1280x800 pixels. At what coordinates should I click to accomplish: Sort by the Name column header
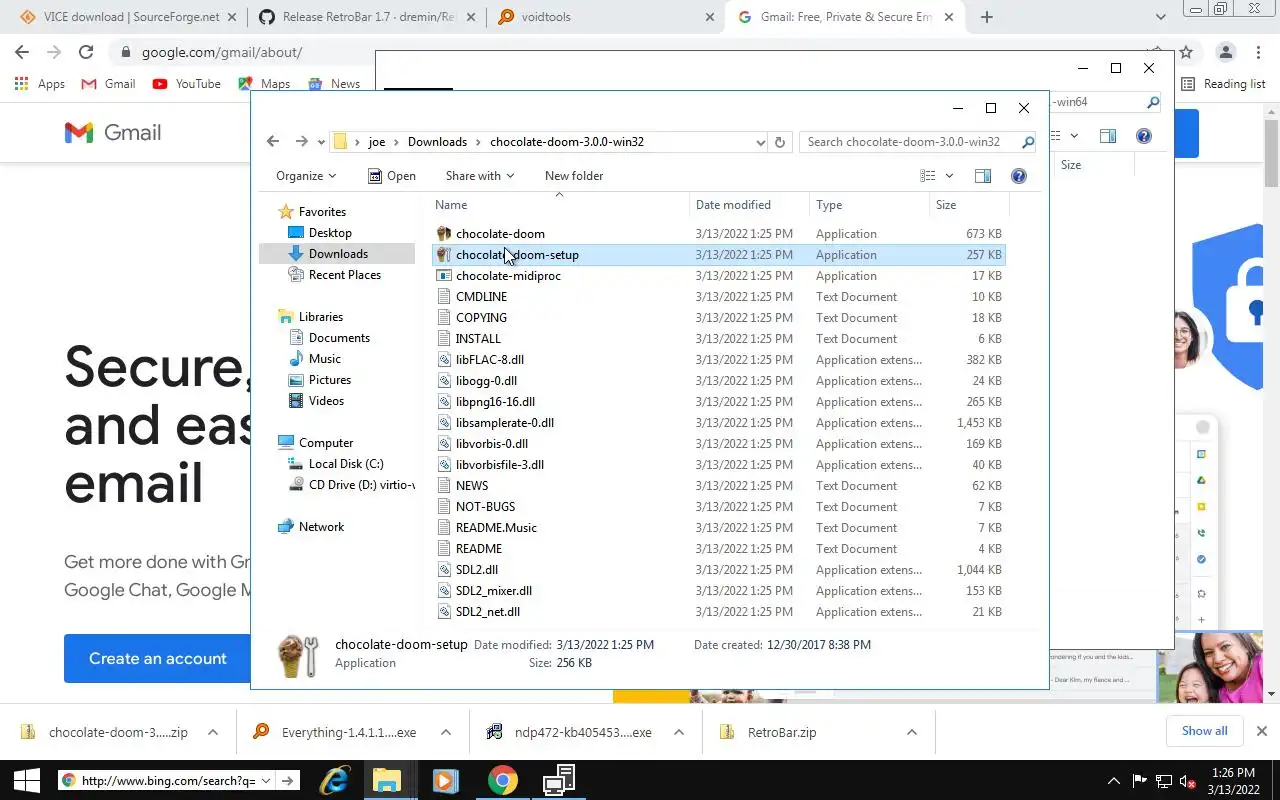(560, 204)
